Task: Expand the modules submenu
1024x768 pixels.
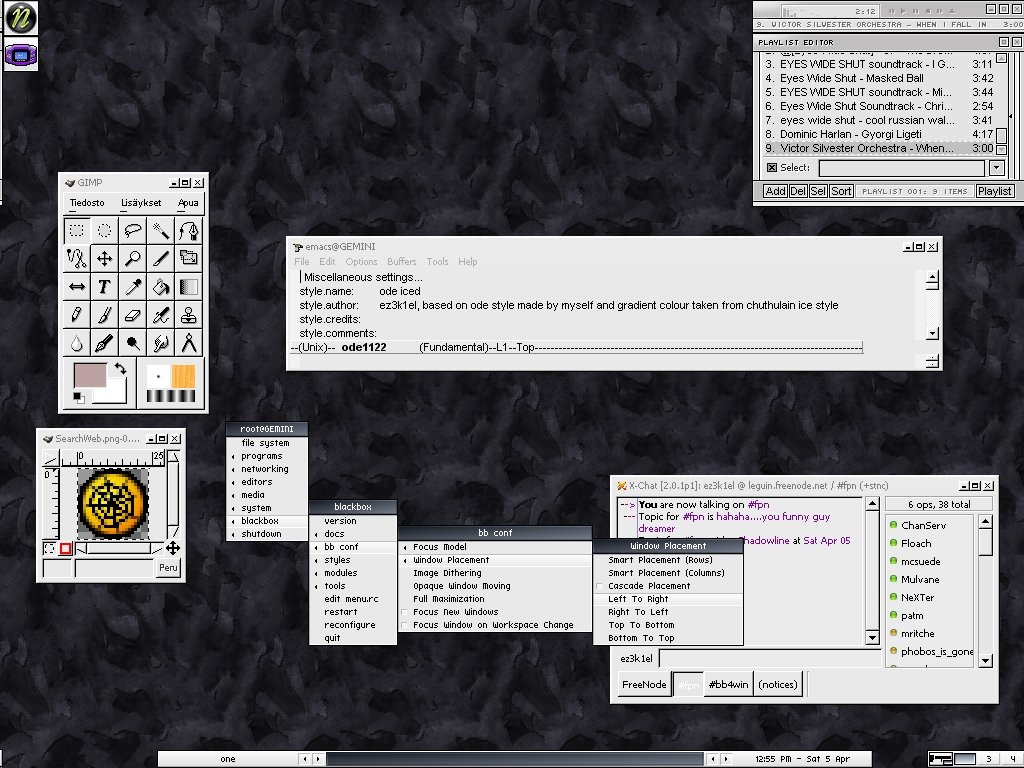Action: click(353, 573)
